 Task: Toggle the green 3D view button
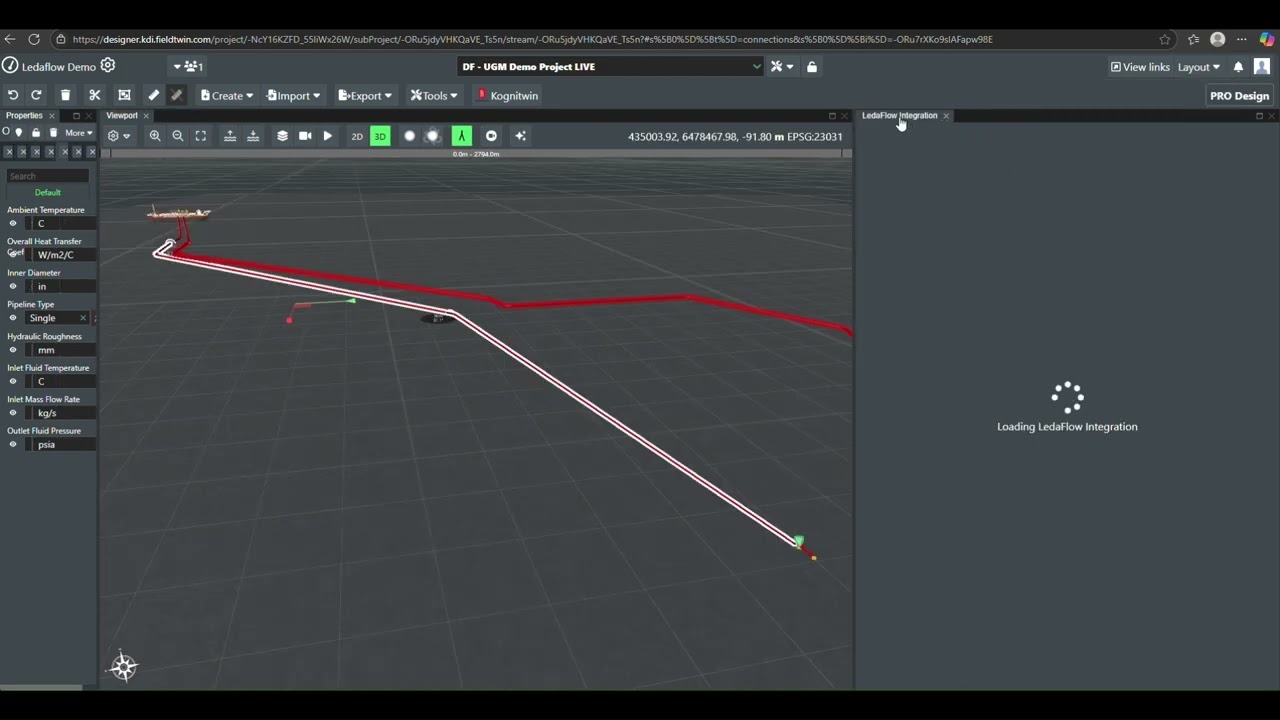click(380, 136)
